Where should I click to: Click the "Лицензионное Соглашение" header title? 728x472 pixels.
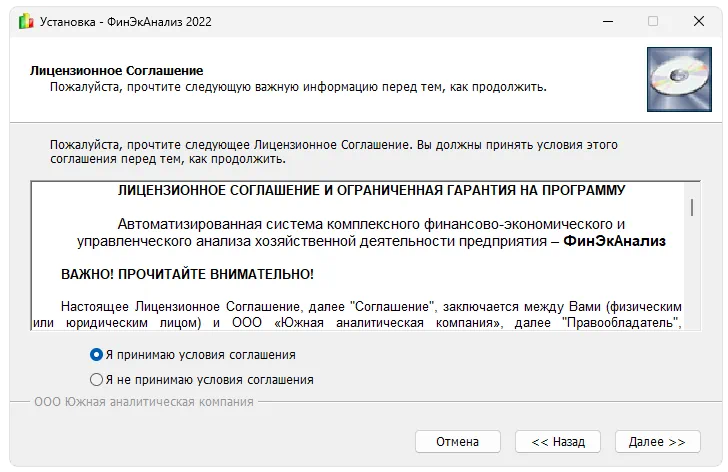(117, 71)
